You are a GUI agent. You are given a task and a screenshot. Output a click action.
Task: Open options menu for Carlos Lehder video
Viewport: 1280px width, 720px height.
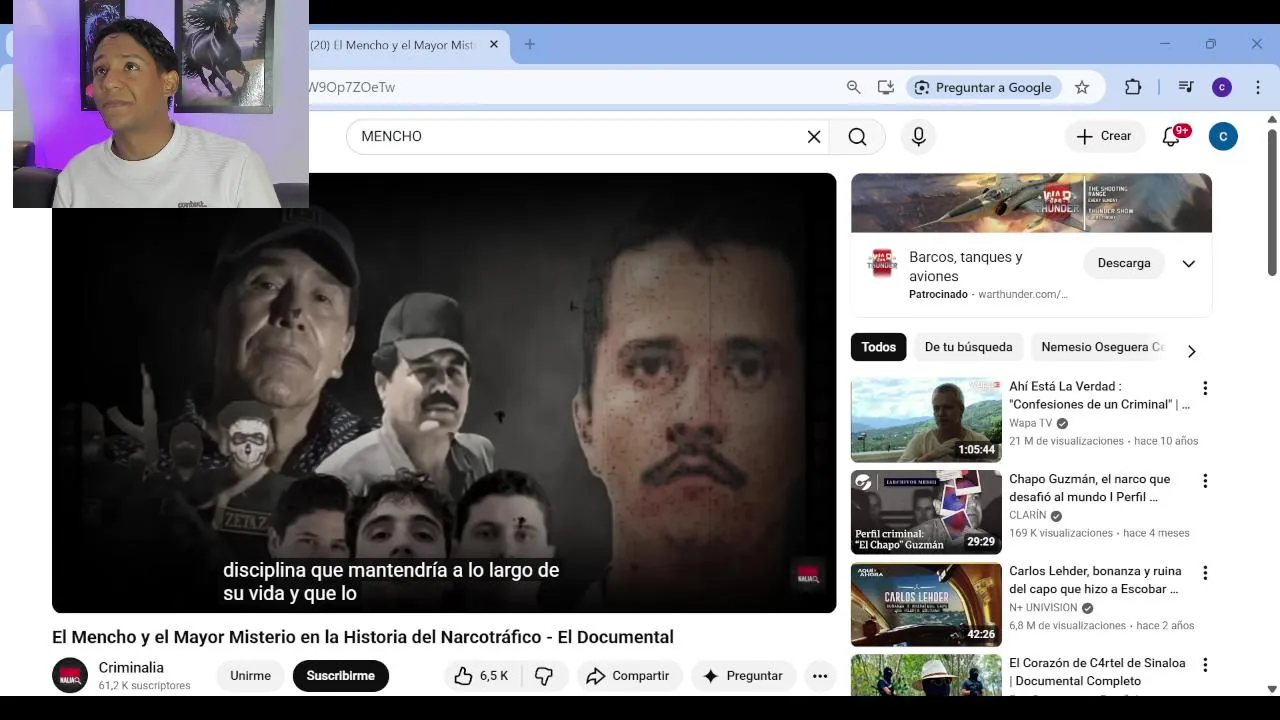pos(1205,573)
